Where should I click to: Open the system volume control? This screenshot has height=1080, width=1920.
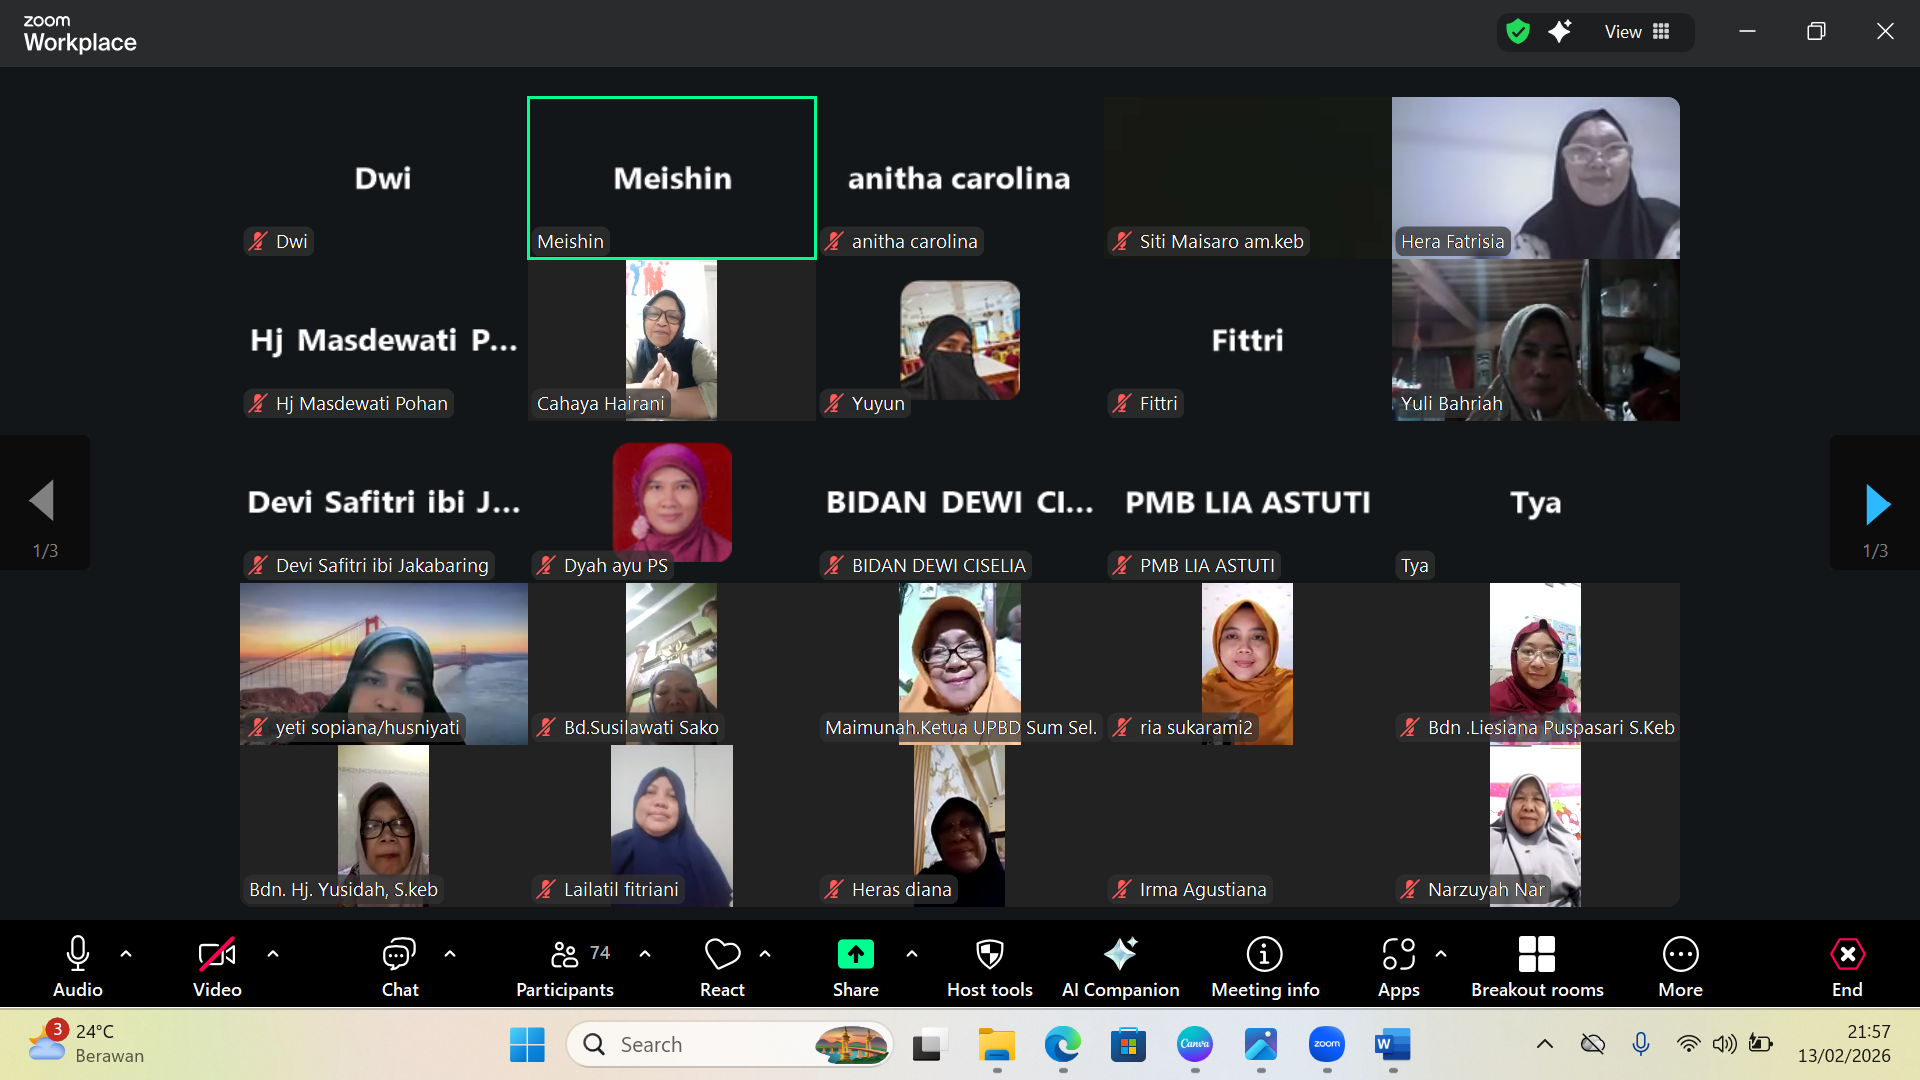[x=1724, y=1043]
